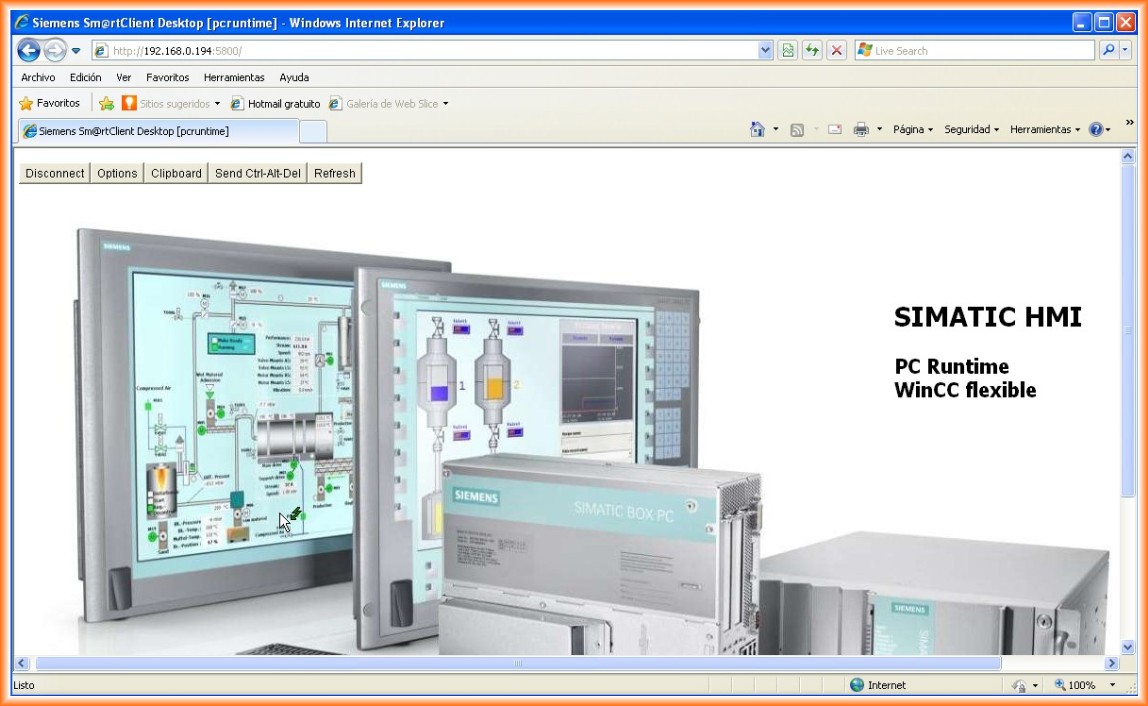The height and width of the screenshot is (706, 1148).
Task: Click the Compatibility View icon
Action: 788,50
